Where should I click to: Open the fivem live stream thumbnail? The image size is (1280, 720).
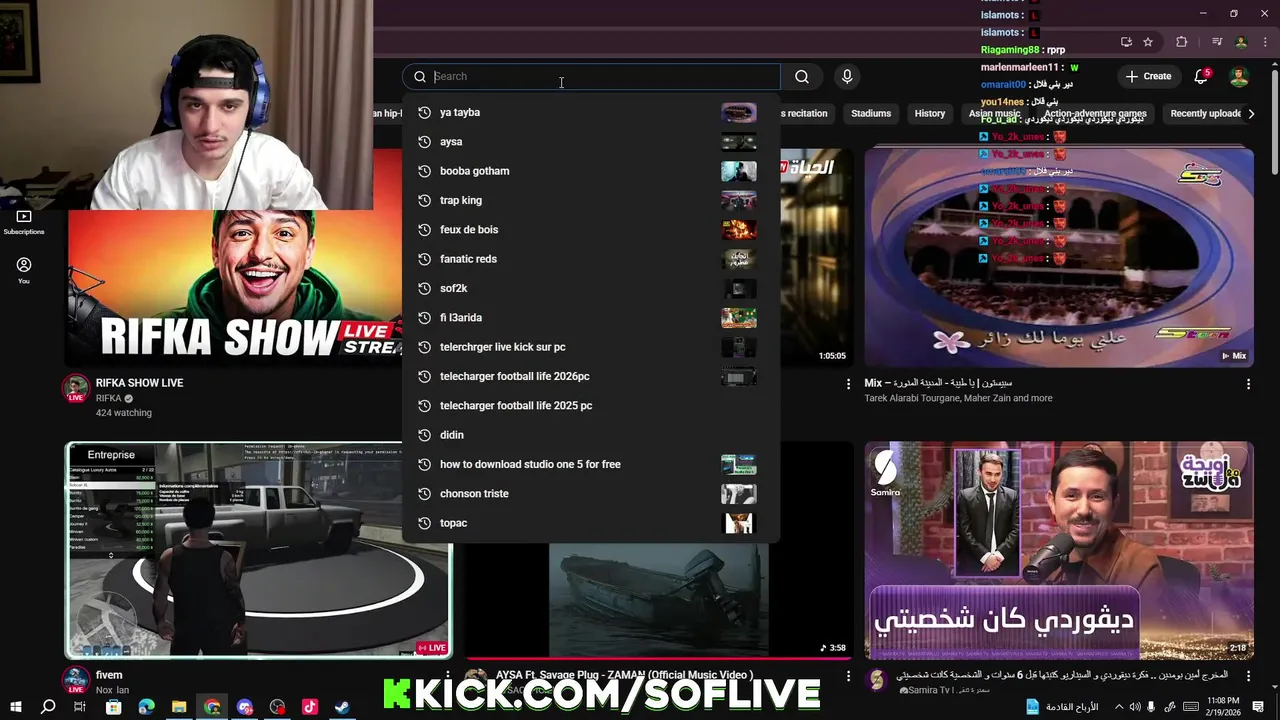click(259, 550)
